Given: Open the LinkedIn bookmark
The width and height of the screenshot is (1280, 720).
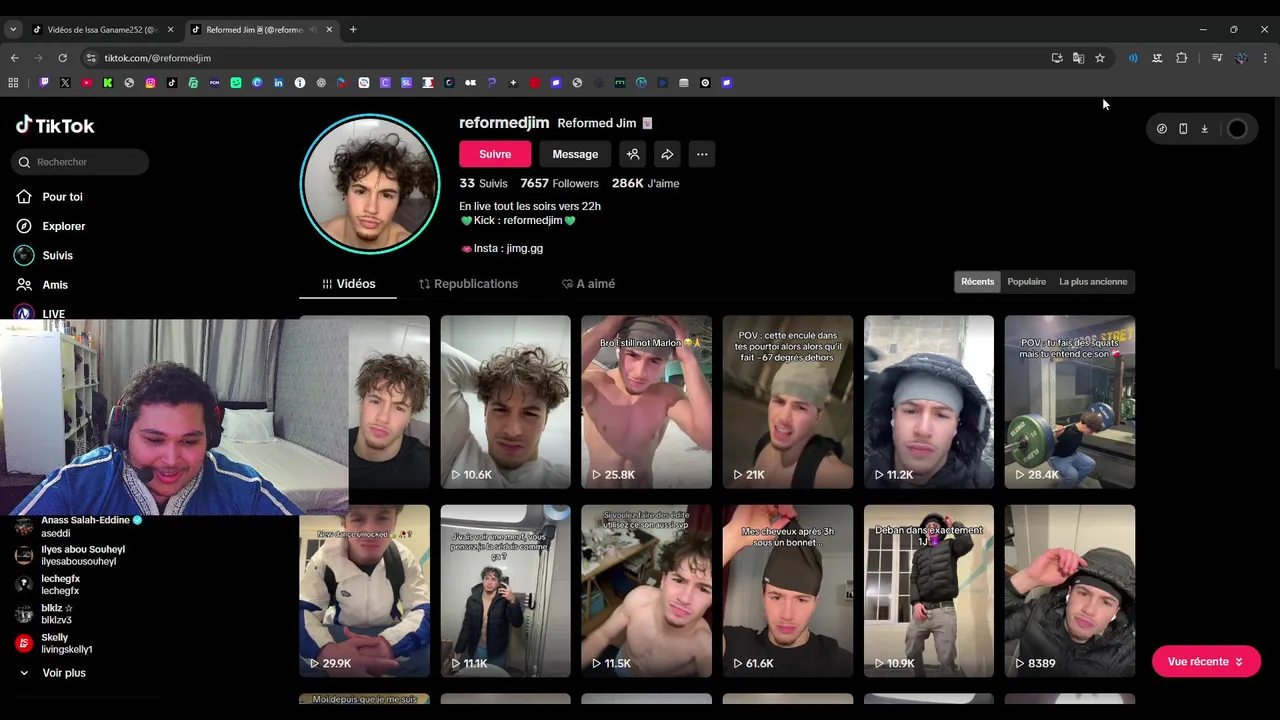Looking at the screenshot, I should click(278, 83).
